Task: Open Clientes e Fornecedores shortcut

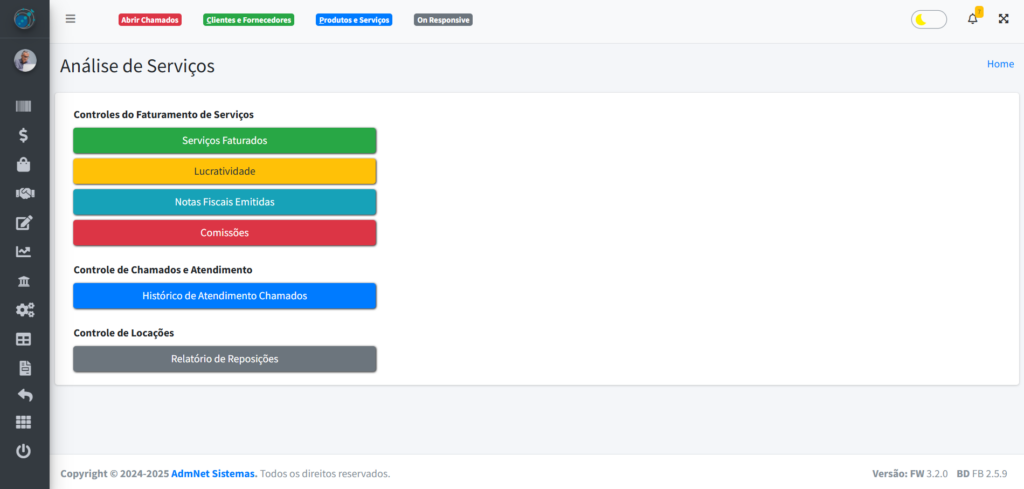Action: [248, 19]
